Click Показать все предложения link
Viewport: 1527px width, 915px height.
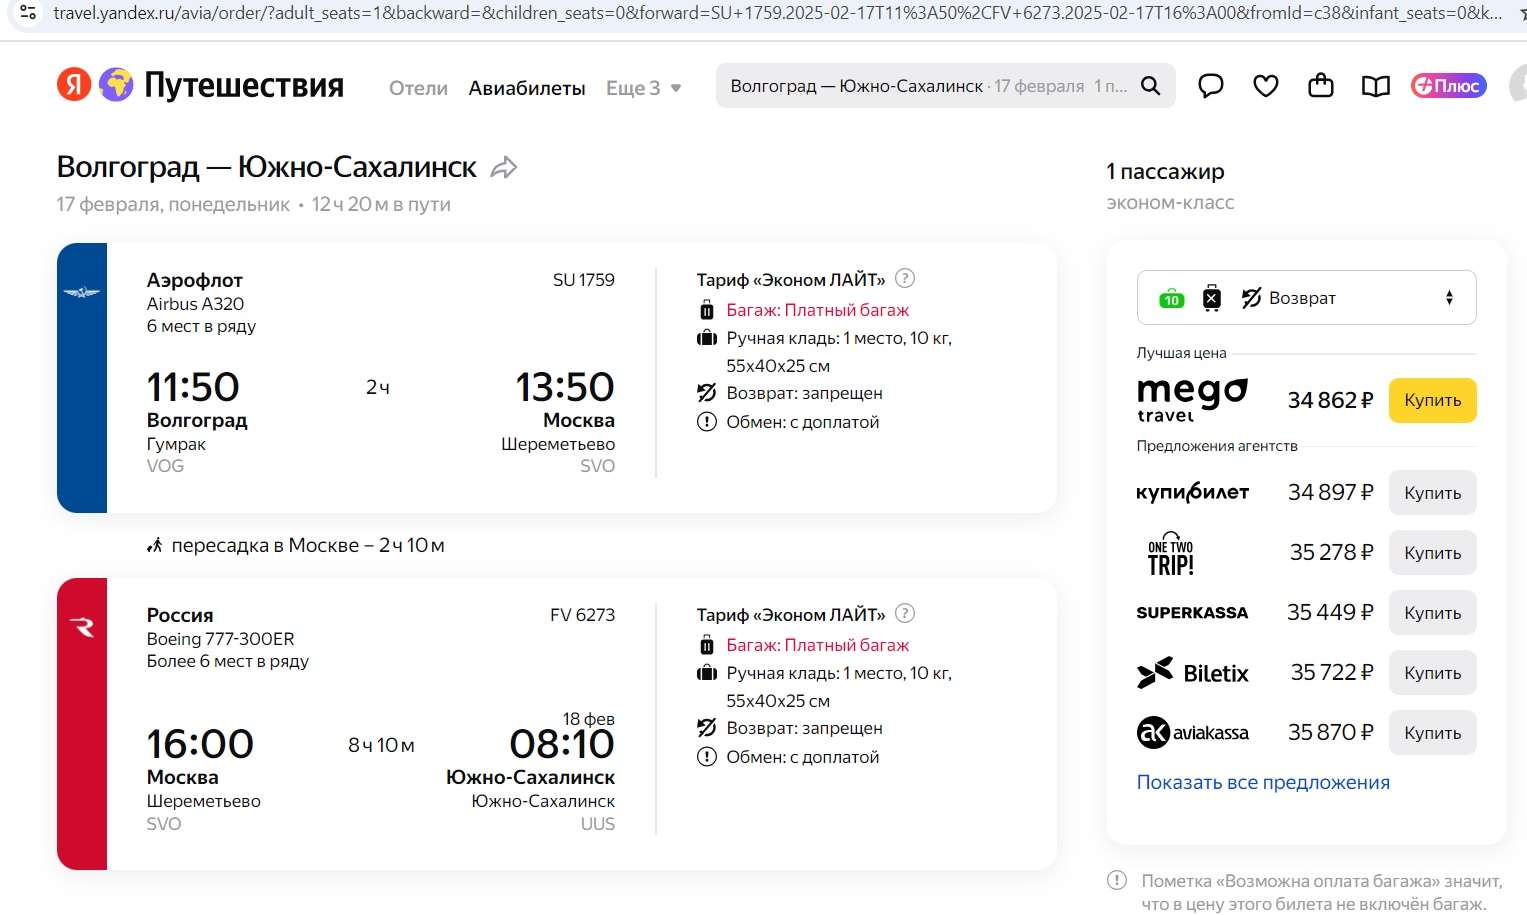pos(1263,783)
